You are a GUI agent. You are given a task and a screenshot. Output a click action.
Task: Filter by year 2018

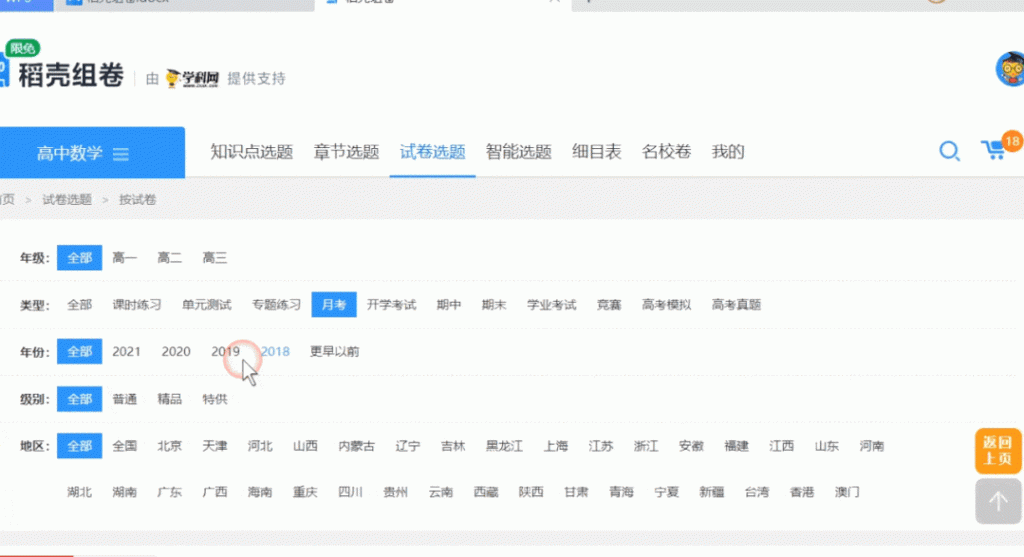pos(275,351)
